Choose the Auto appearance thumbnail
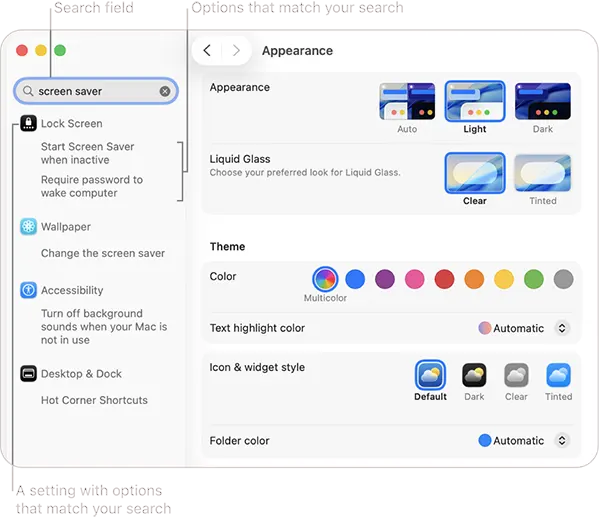Viewport: 600px width, 519px height. (x=407, y=101)
